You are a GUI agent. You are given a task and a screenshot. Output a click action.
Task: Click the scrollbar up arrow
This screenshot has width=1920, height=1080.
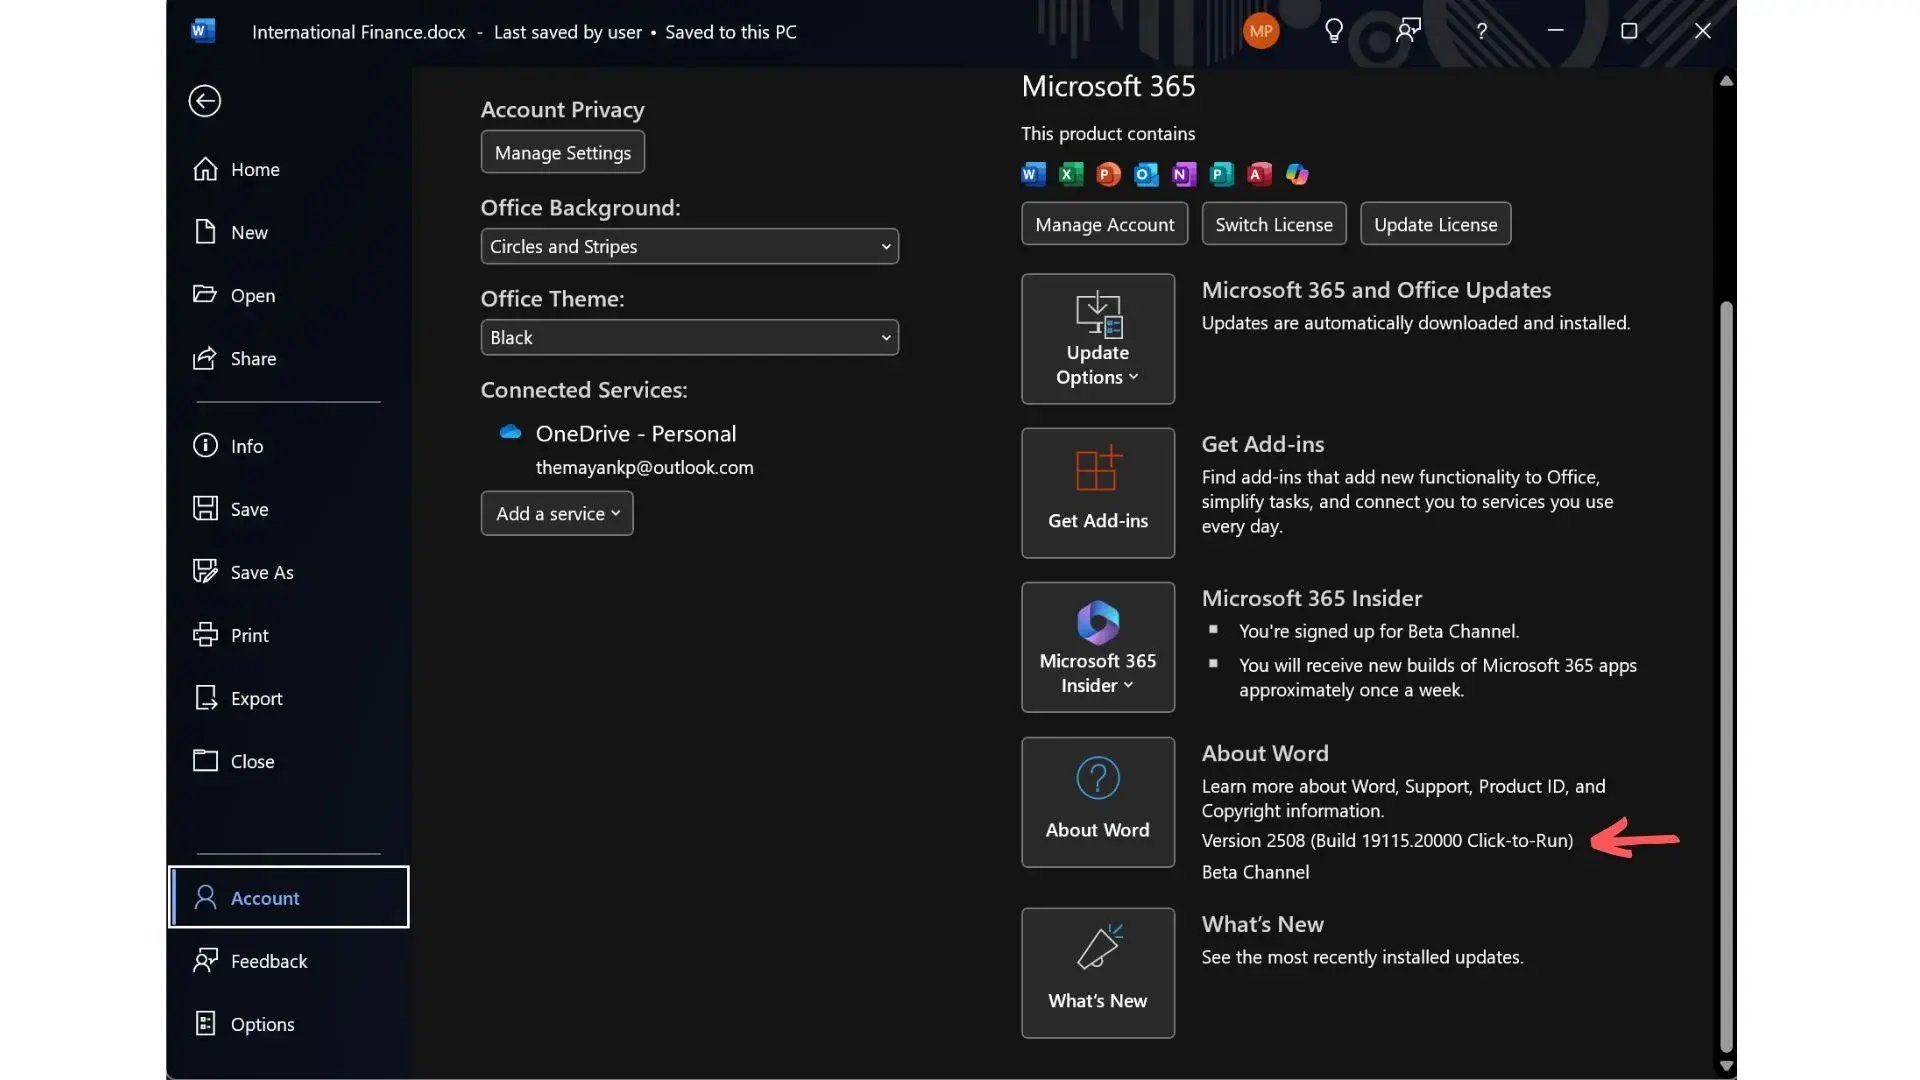pos(1726,81)
